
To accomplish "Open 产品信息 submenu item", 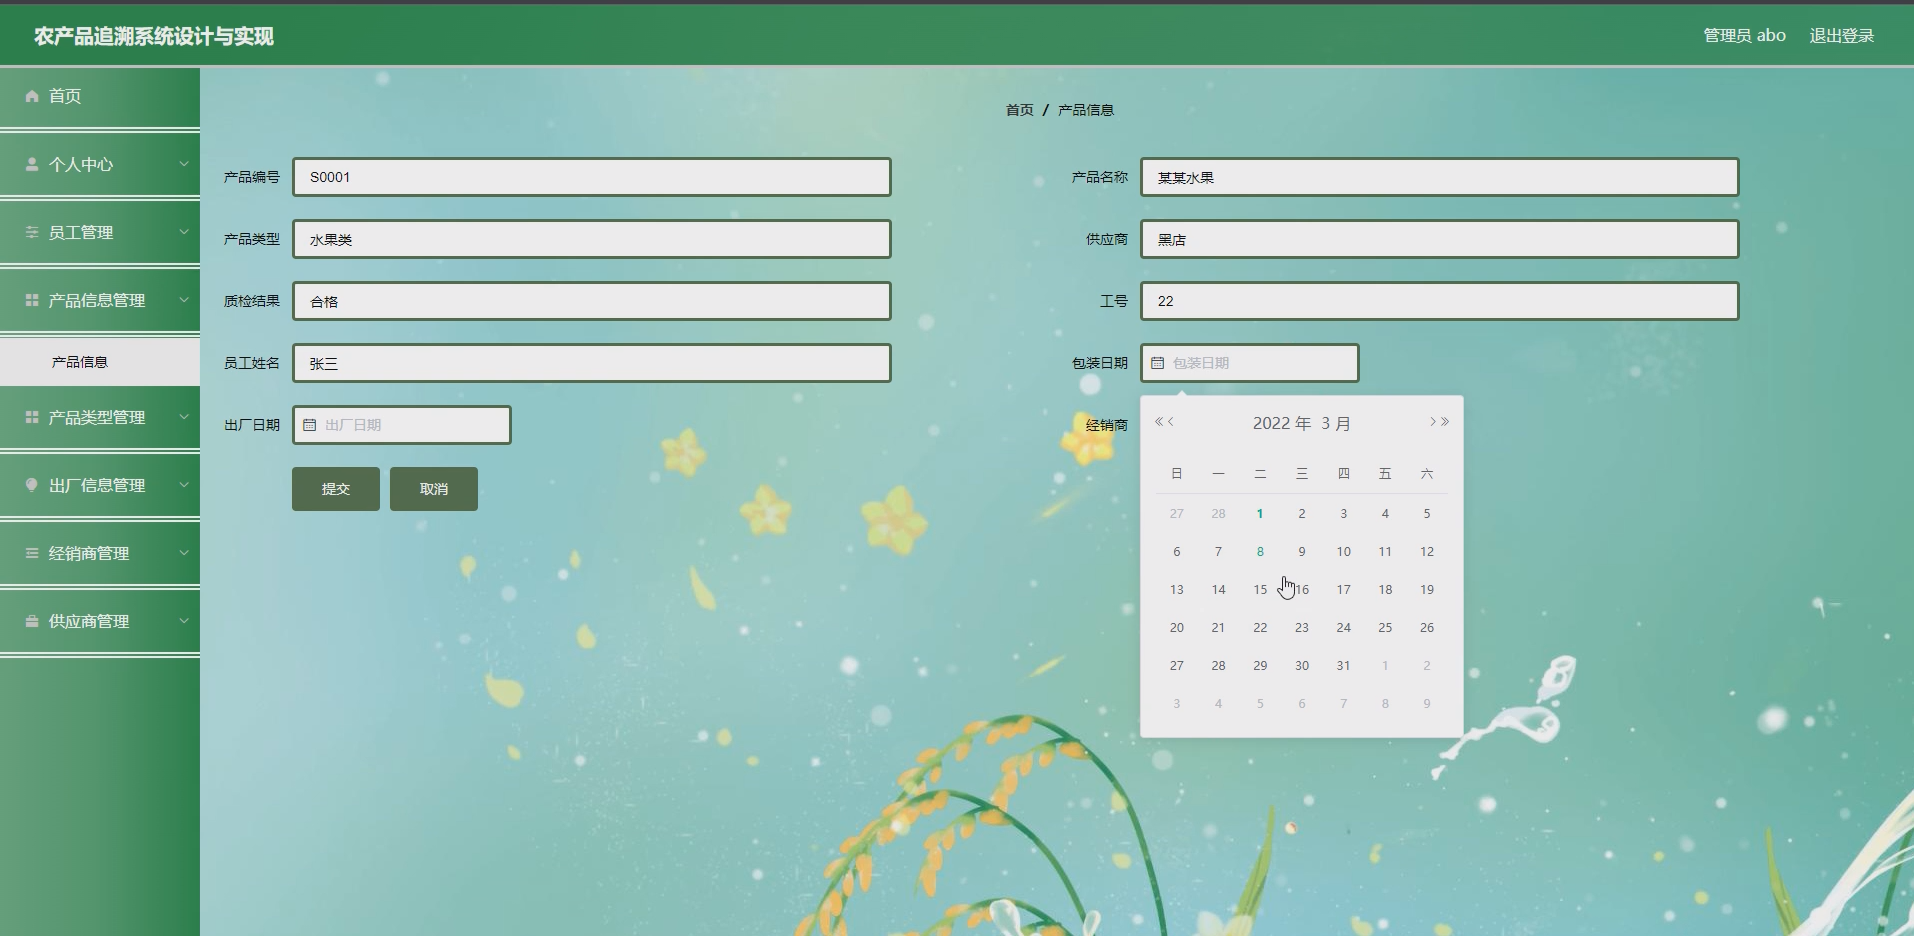I will click(x=100, y=362).
